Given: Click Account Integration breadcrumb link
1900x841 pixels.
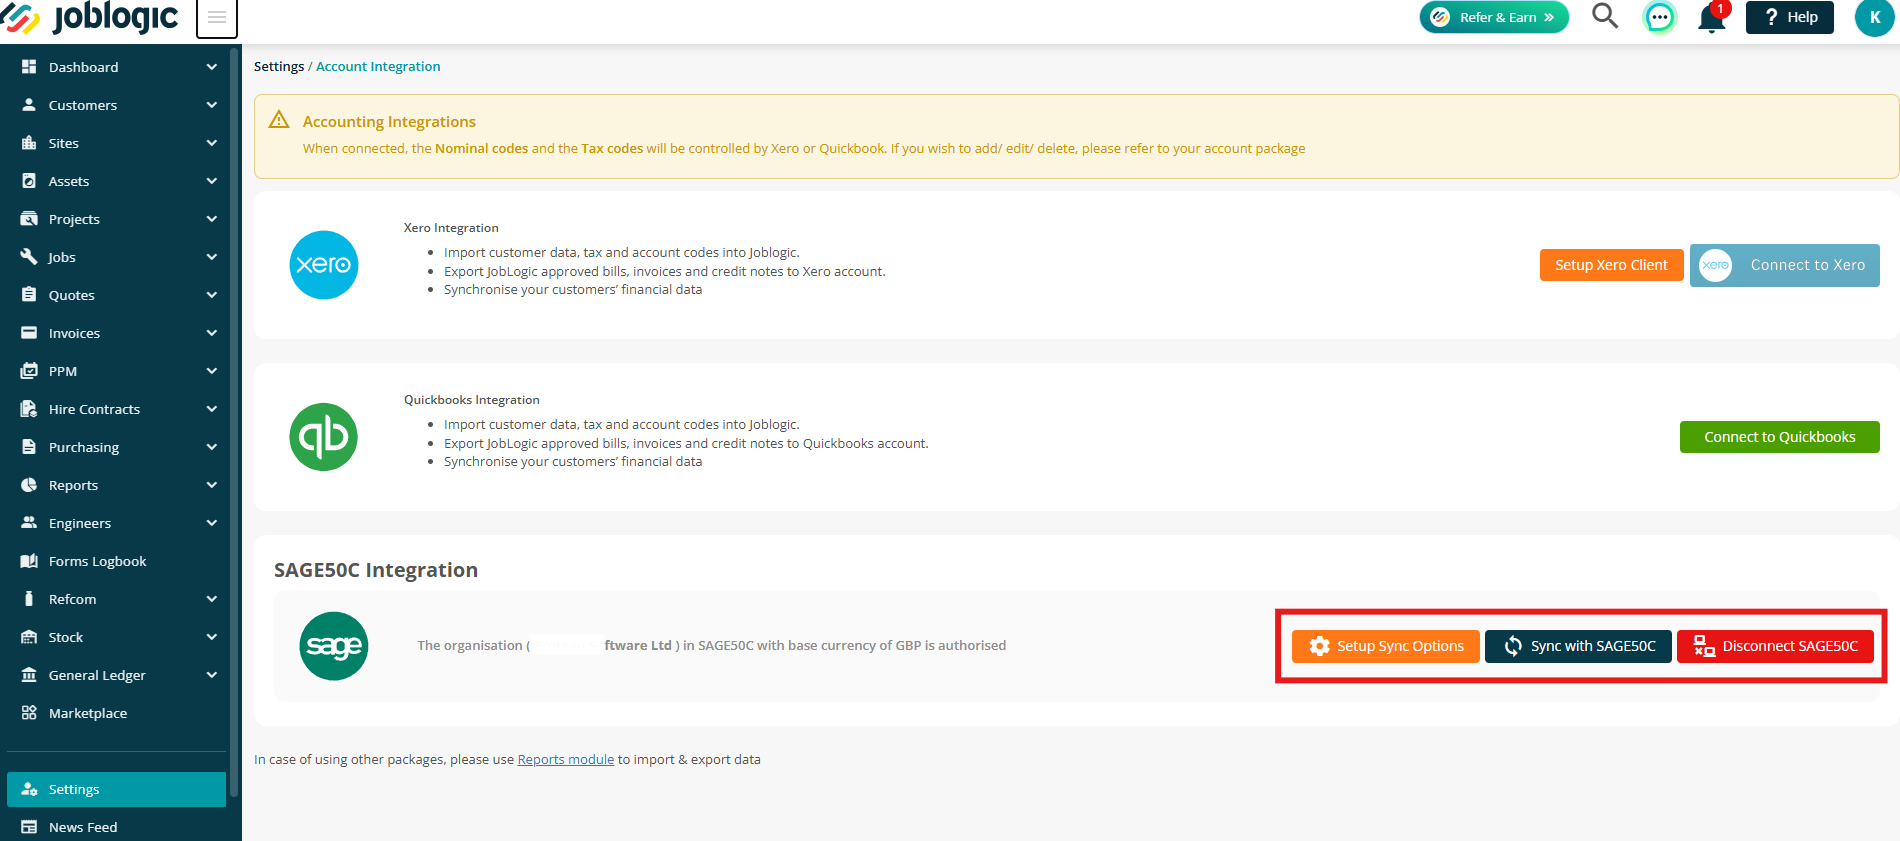Looking at the screenshot, I should 378,66.
